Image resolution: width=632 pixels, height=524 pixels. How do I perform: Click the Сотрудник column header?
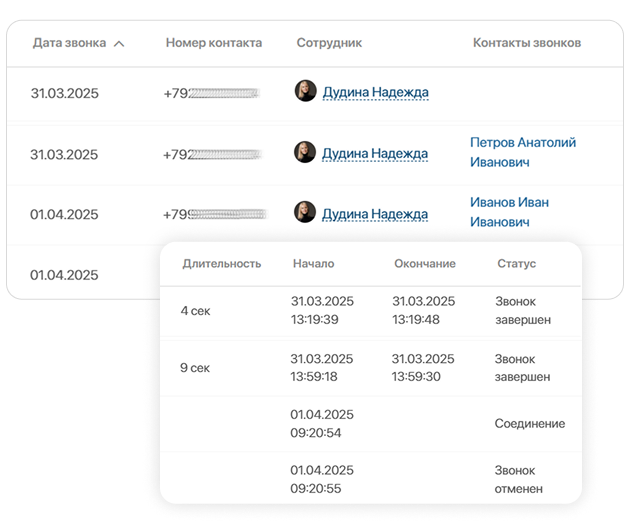coord(329,43)
